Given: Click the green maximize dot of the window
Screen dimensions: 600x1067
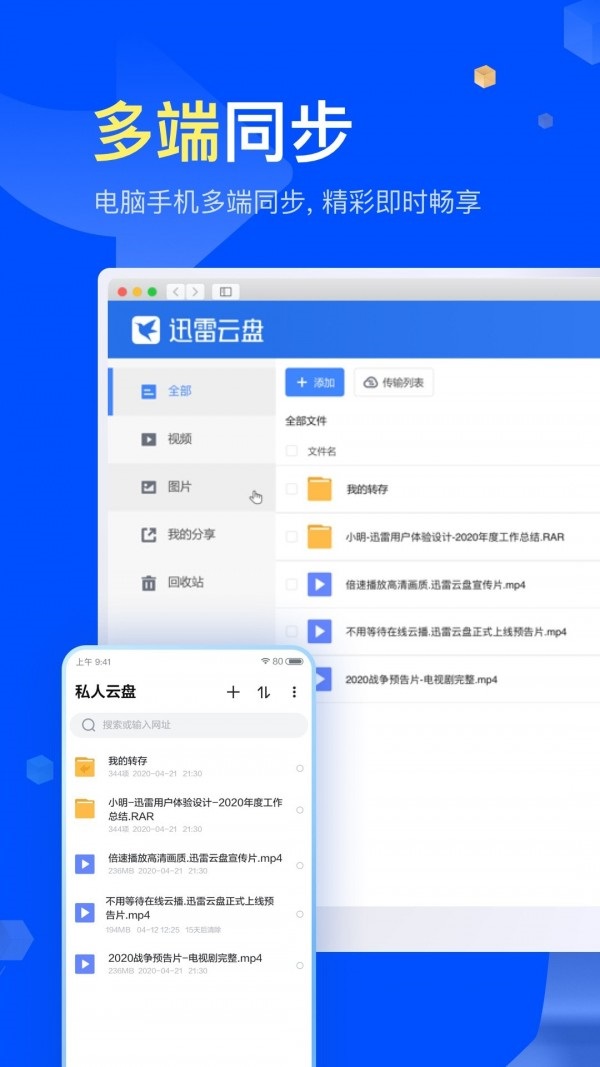Looking at the screenshot, I should coord(152,292).
